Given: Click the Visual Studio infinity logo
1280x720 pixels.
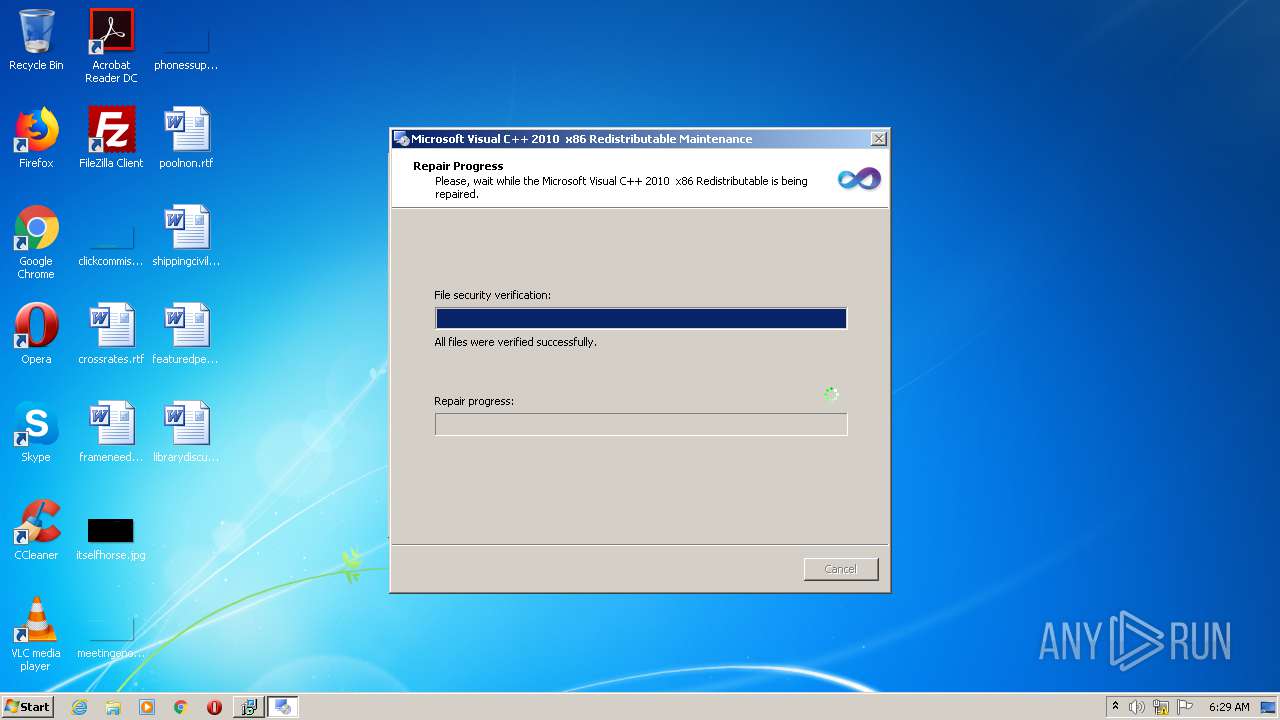Looking at the screenshot, I should coord(859,179).
